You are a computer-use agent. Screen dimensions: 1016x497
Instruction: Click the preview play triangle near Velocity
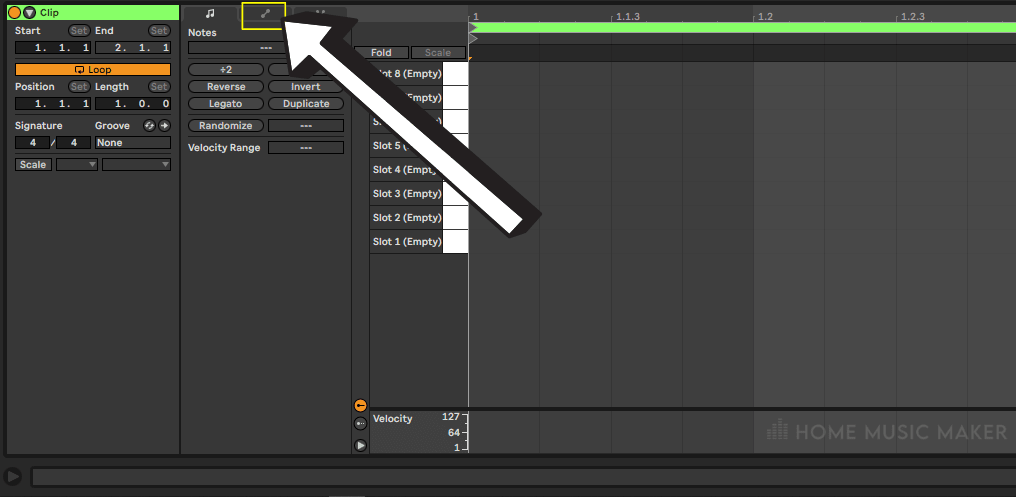[x=361, y=445]
